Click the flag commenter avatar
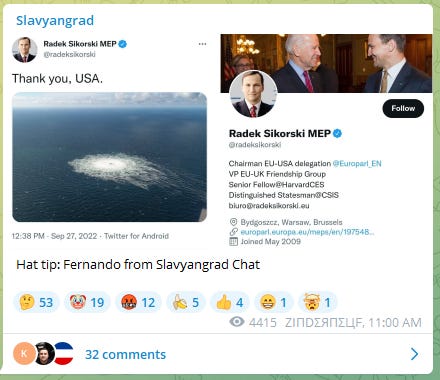Viewport: 440px width, 380px height. pos(64,353)
